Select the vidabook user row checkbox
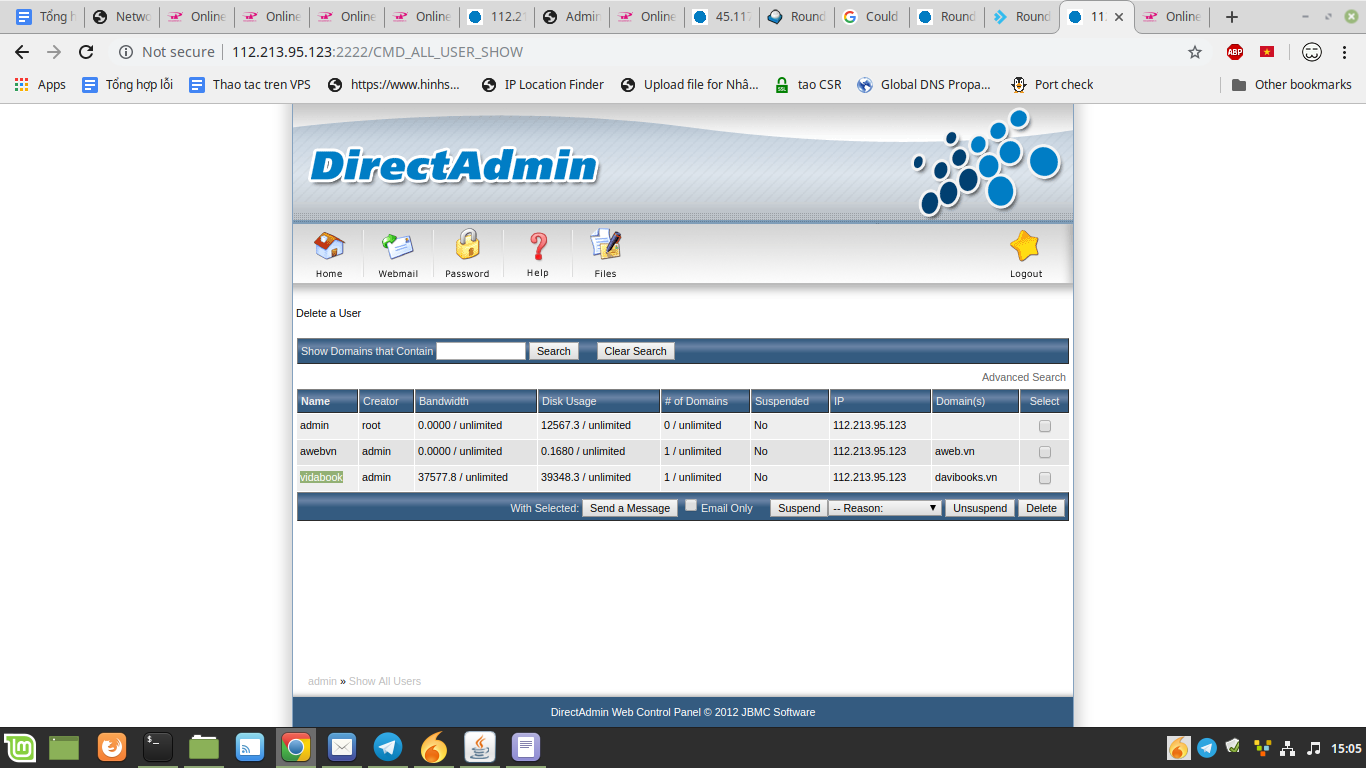 click(x=1045, y=478)
